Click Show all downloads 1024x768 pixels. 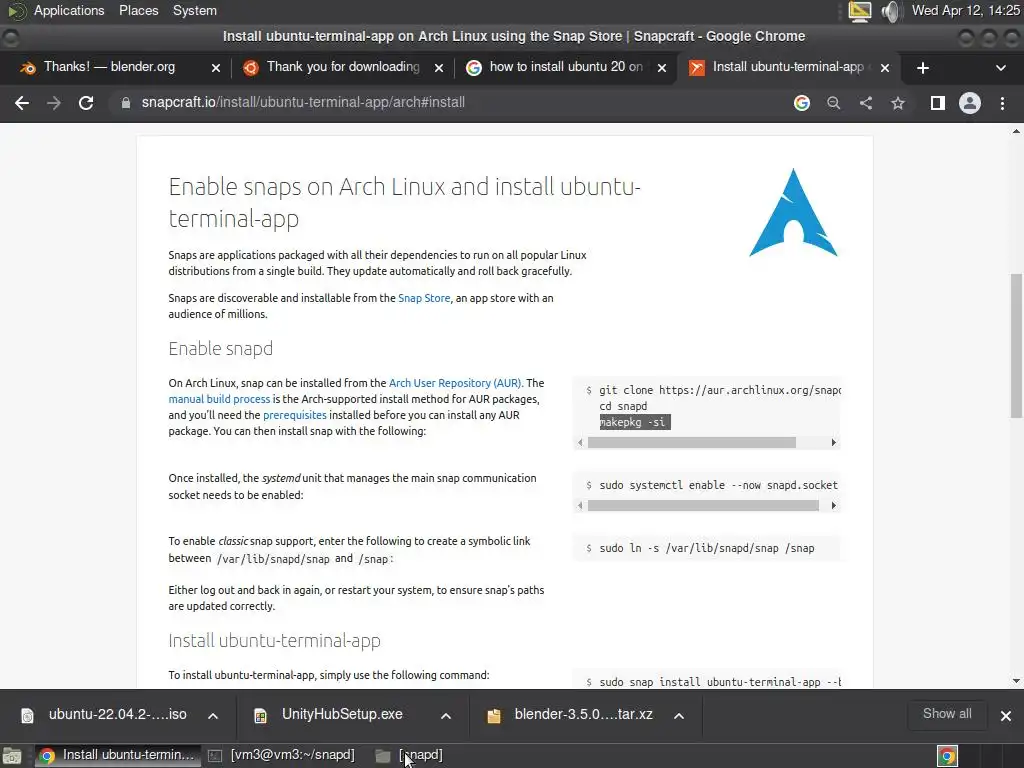coord(947,714)
